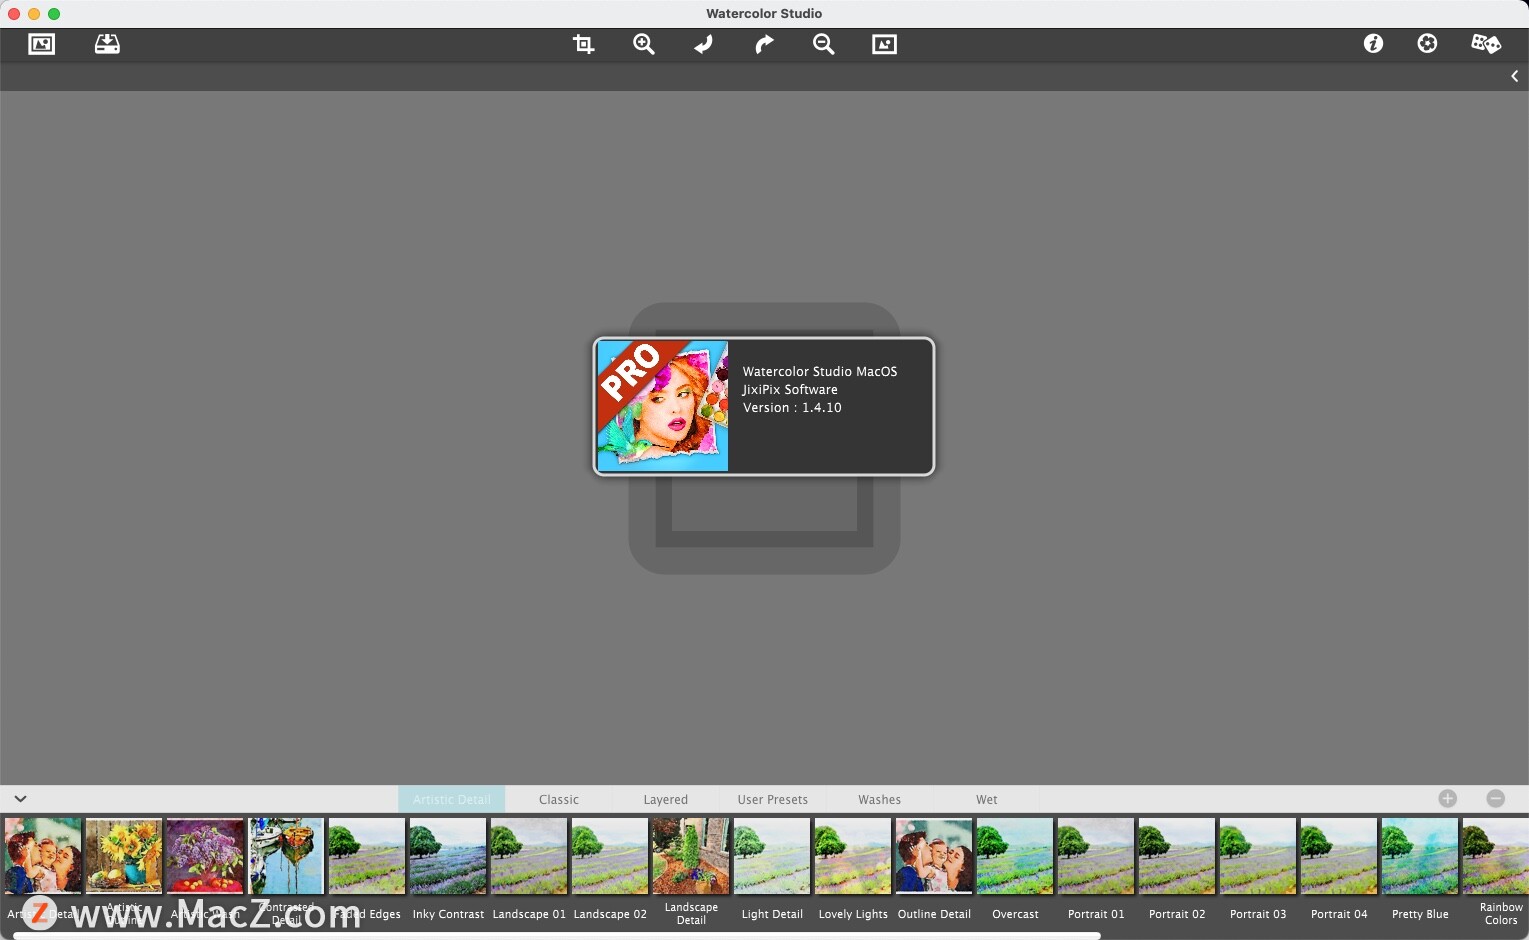This screenshot has width=1529, height=940.
Task: Select the Portrait 02 preset thumbnail
Action: 1177,856
